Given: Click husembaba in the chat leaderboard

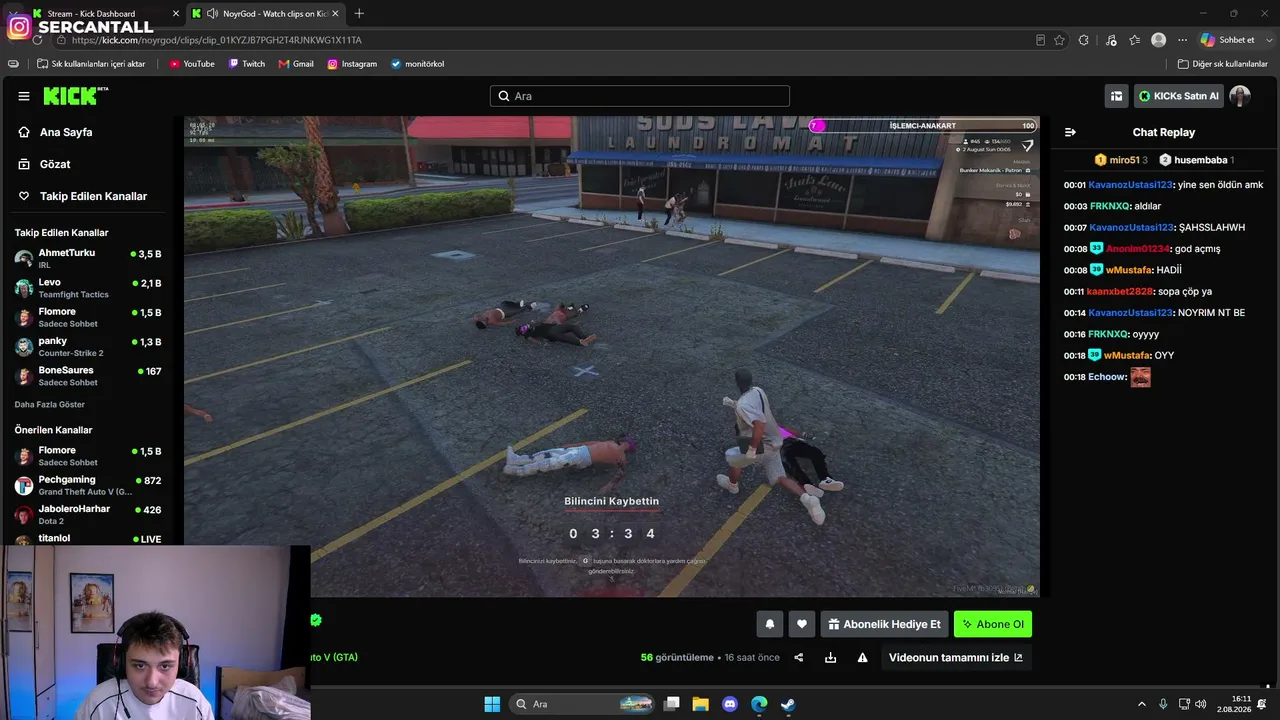Looking at the screenshot, I should click(1197, 160).
